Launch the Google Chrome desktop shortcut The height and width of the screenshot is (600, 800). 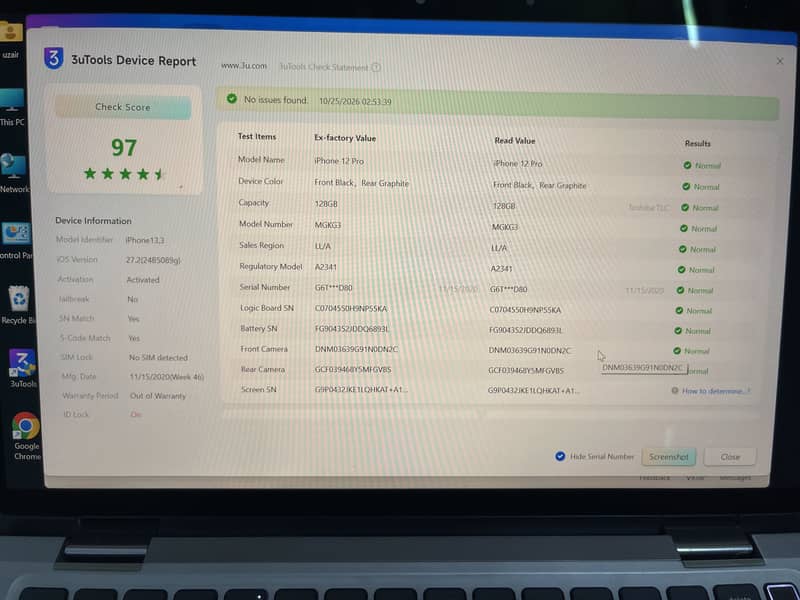(27, 436)
